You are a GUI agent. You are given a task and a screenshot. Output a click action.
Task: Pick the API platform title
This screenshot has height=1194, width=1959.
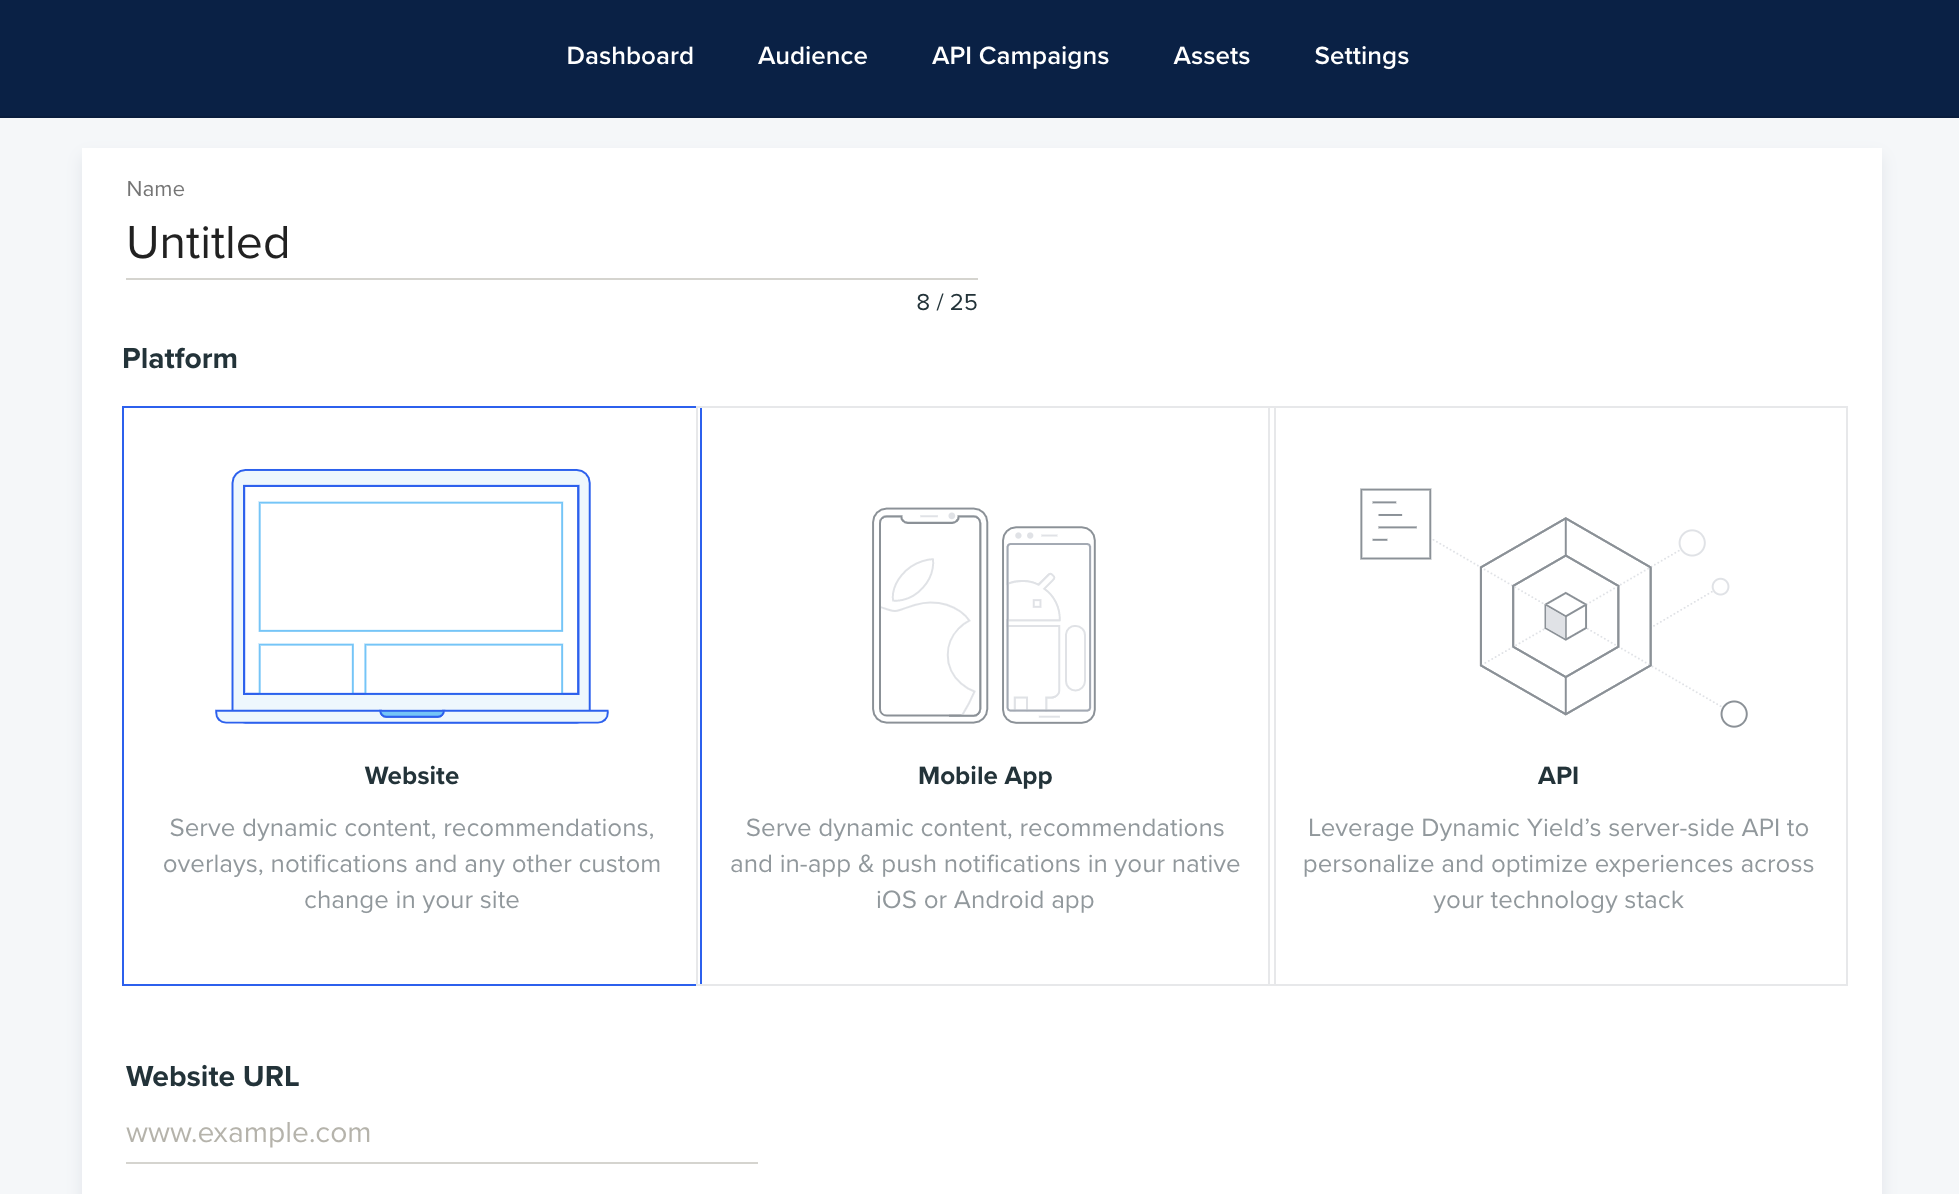click(1558, 776)
